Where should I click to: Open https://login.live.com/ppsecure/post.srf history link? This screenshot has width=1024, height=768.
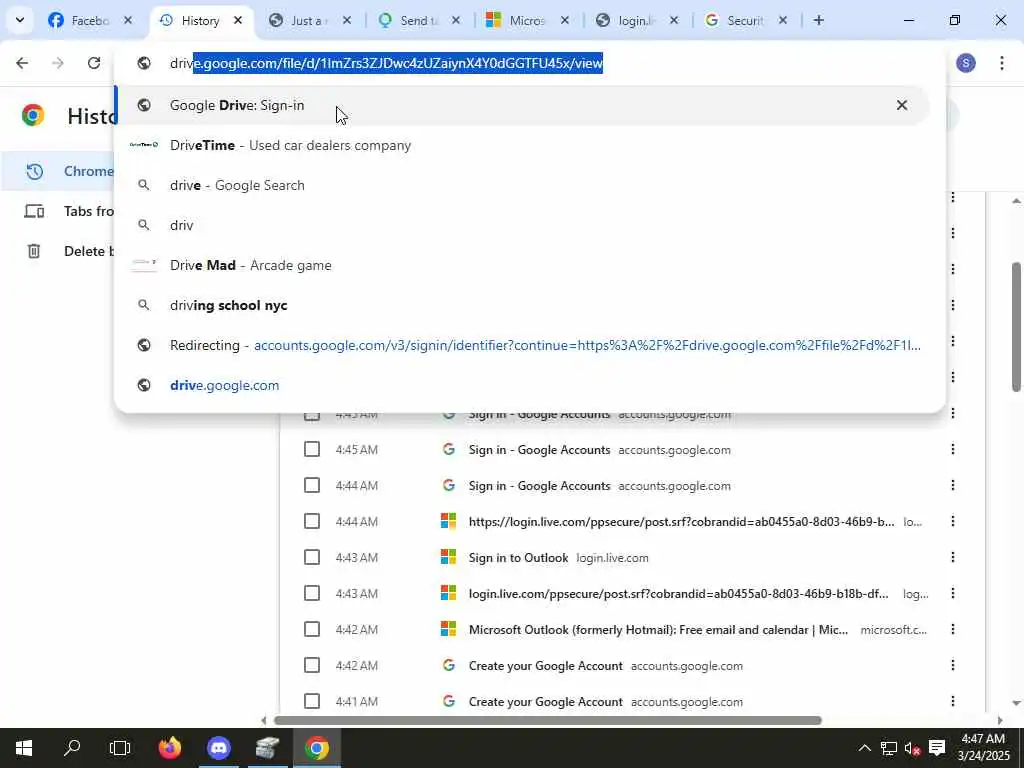(x=681, y=522)
